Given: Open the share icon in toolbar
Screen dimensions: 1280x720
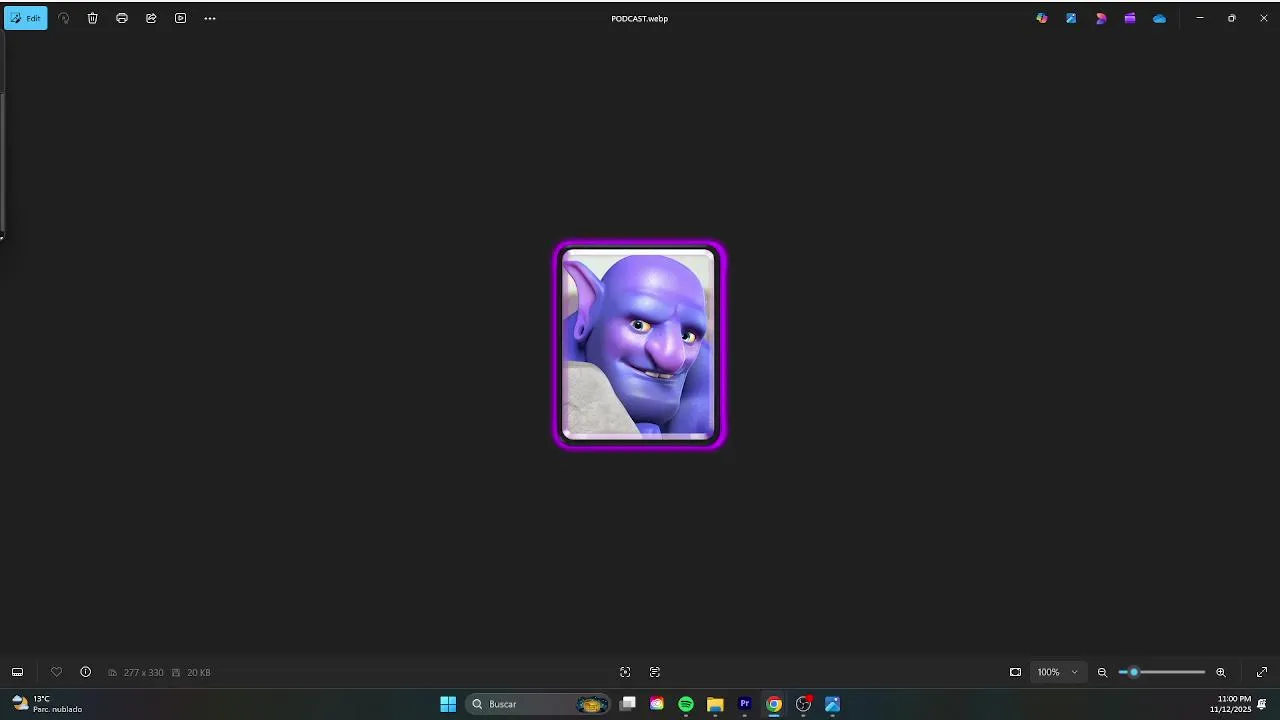Looking at the screenshot, I should [151, 18].
